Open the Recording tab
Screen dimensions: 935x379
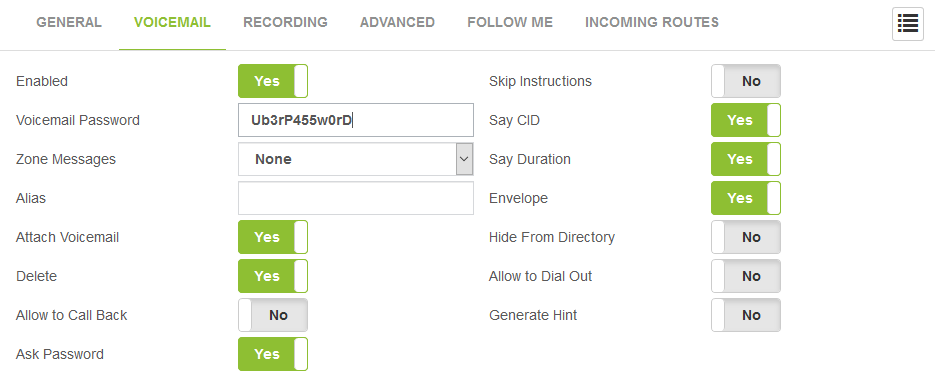click(x=285, y=23)
